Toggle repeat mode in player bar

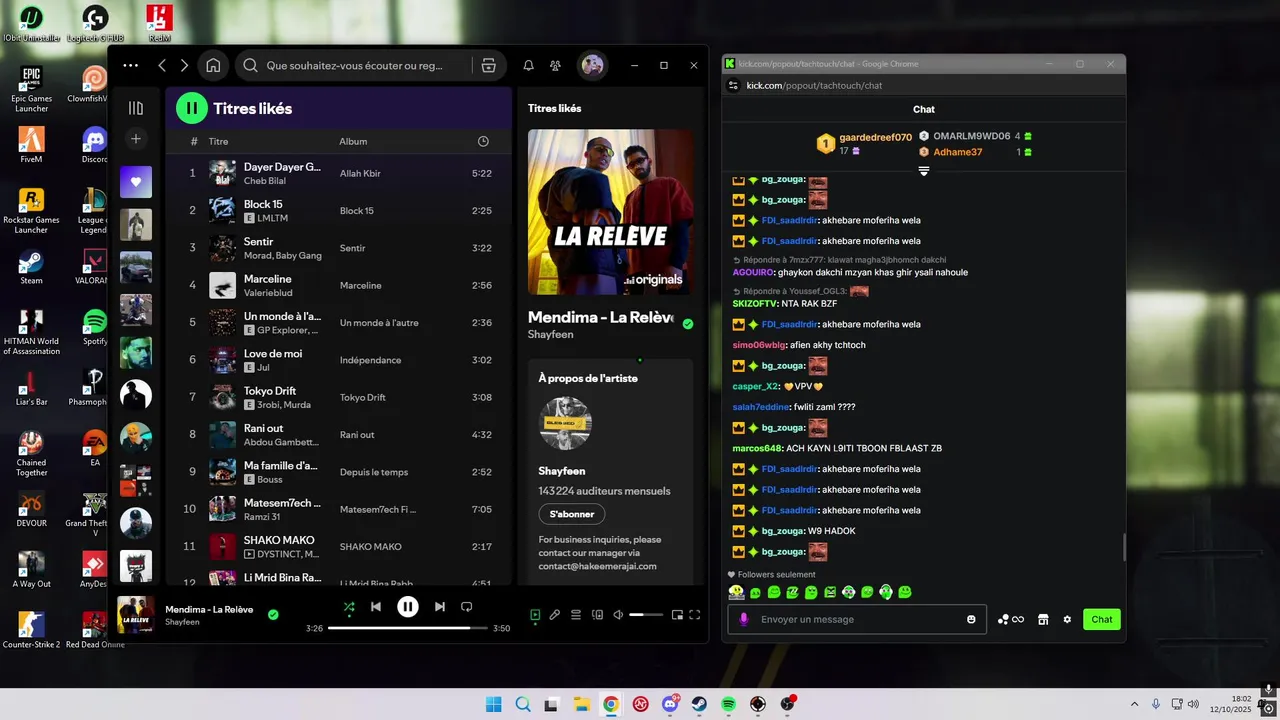tap(466, 606)
